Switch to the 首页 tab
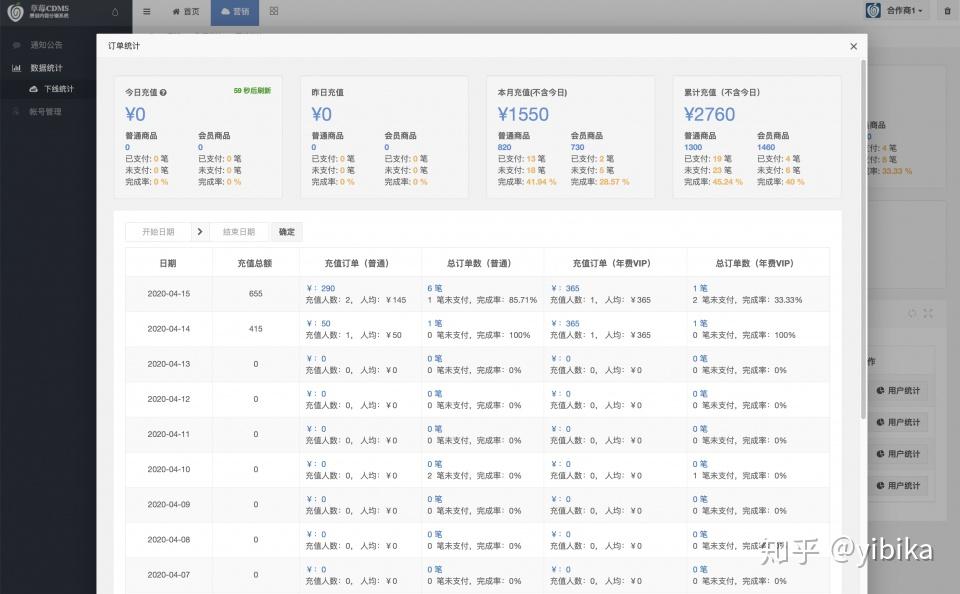960x594 pixels. pyautogui.click(x=185, y=11)
